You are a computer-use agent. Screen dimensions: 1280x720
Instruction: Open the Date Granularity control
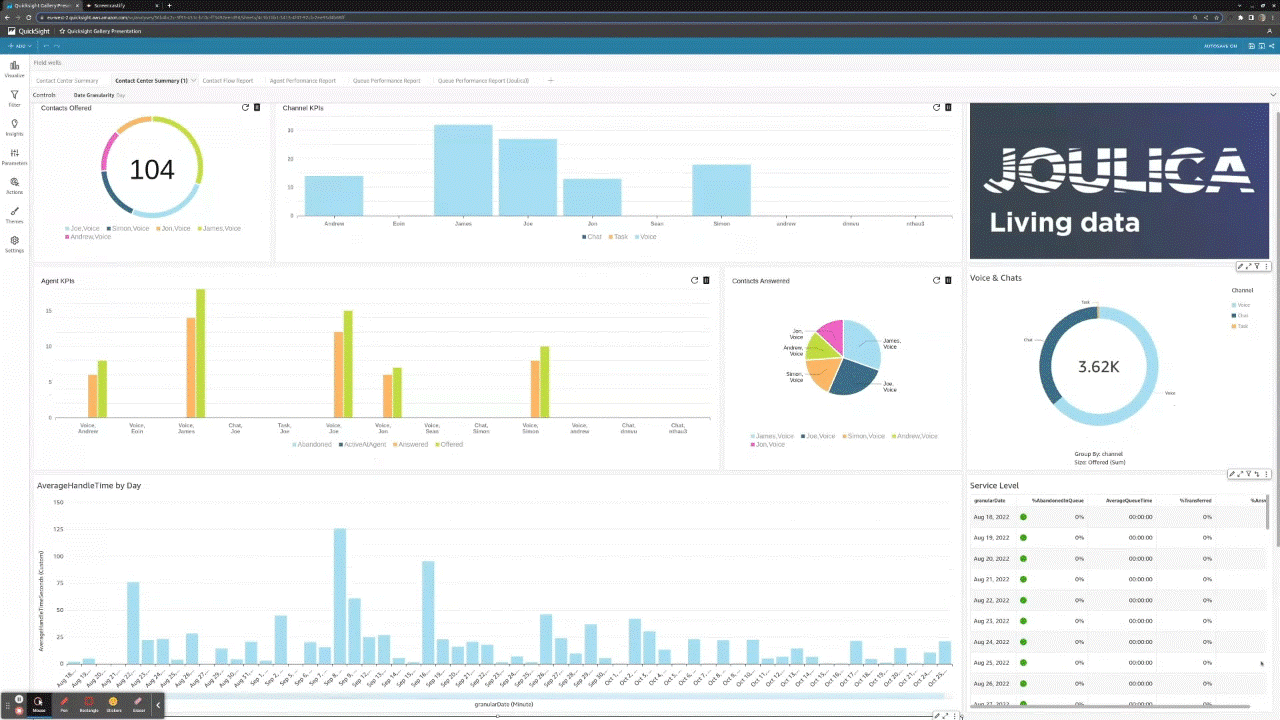(99, 95)
